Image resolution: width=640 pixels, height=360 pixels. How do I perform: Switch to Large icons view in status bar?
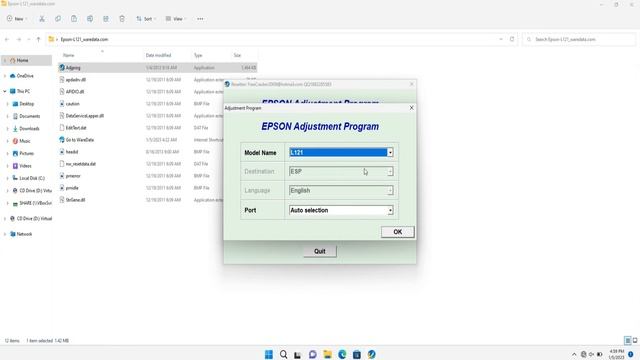(635, 340)
